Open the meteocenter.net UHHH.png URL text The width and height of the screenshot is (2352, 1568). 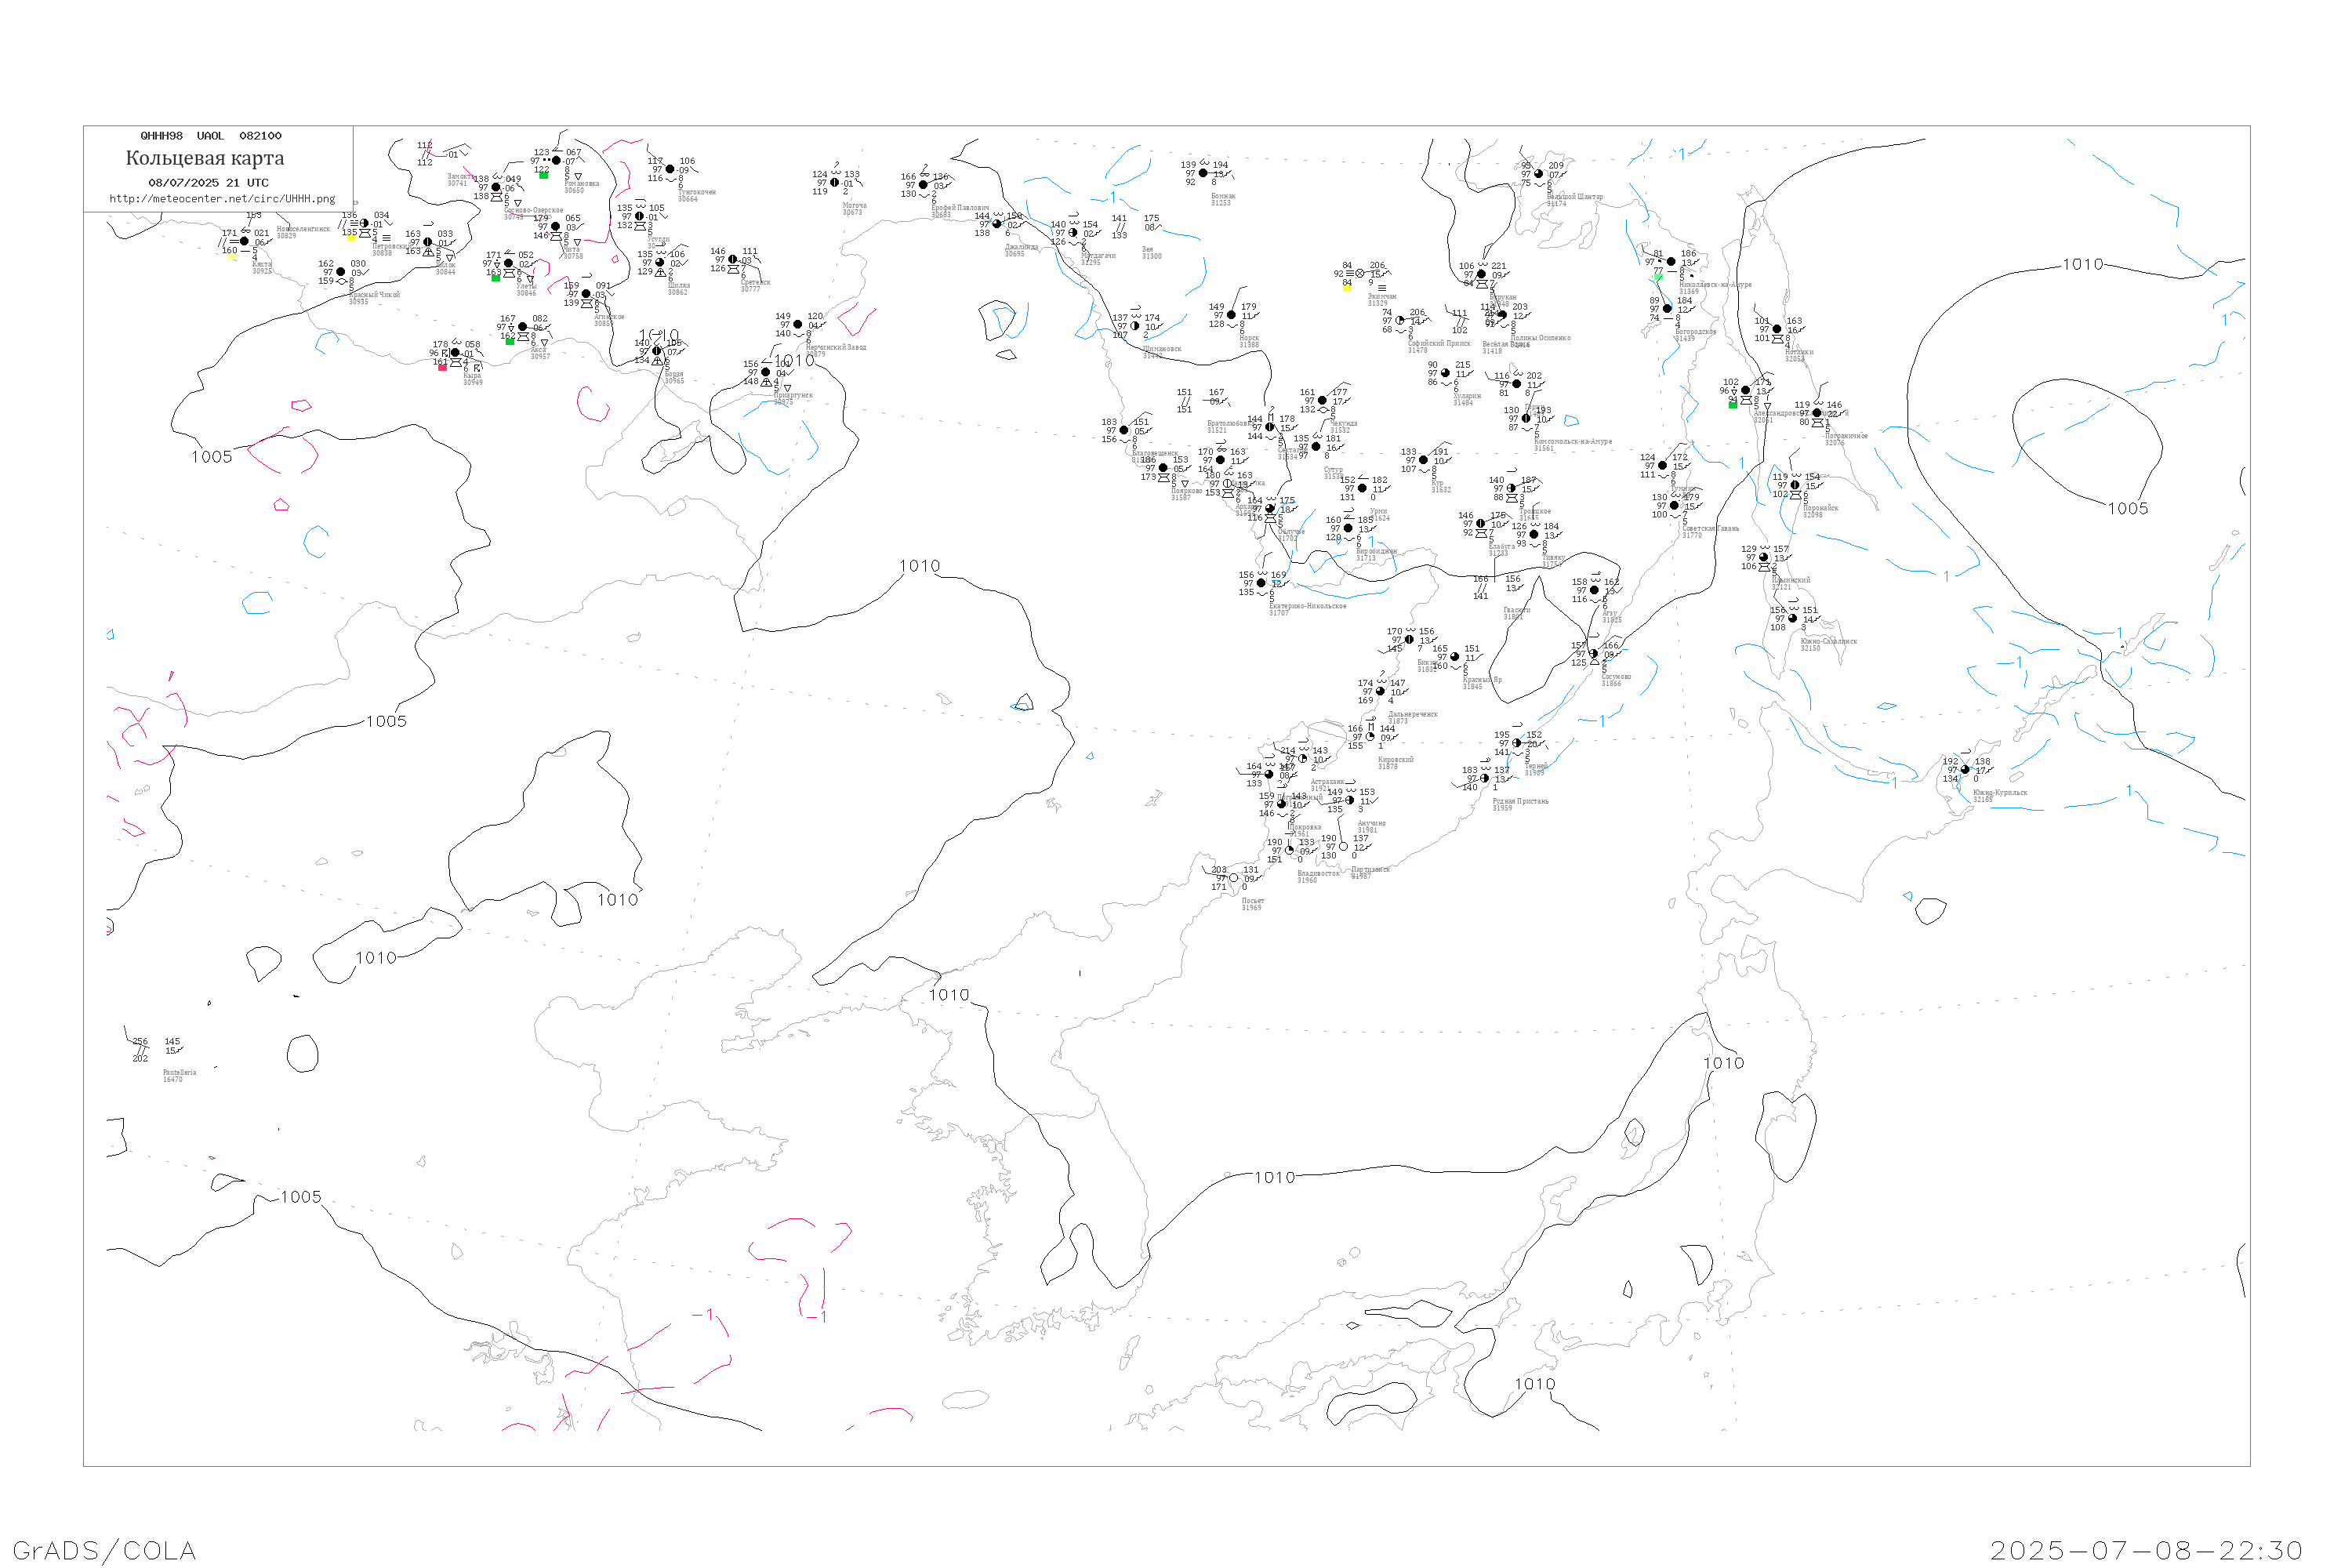click(222, 199)
